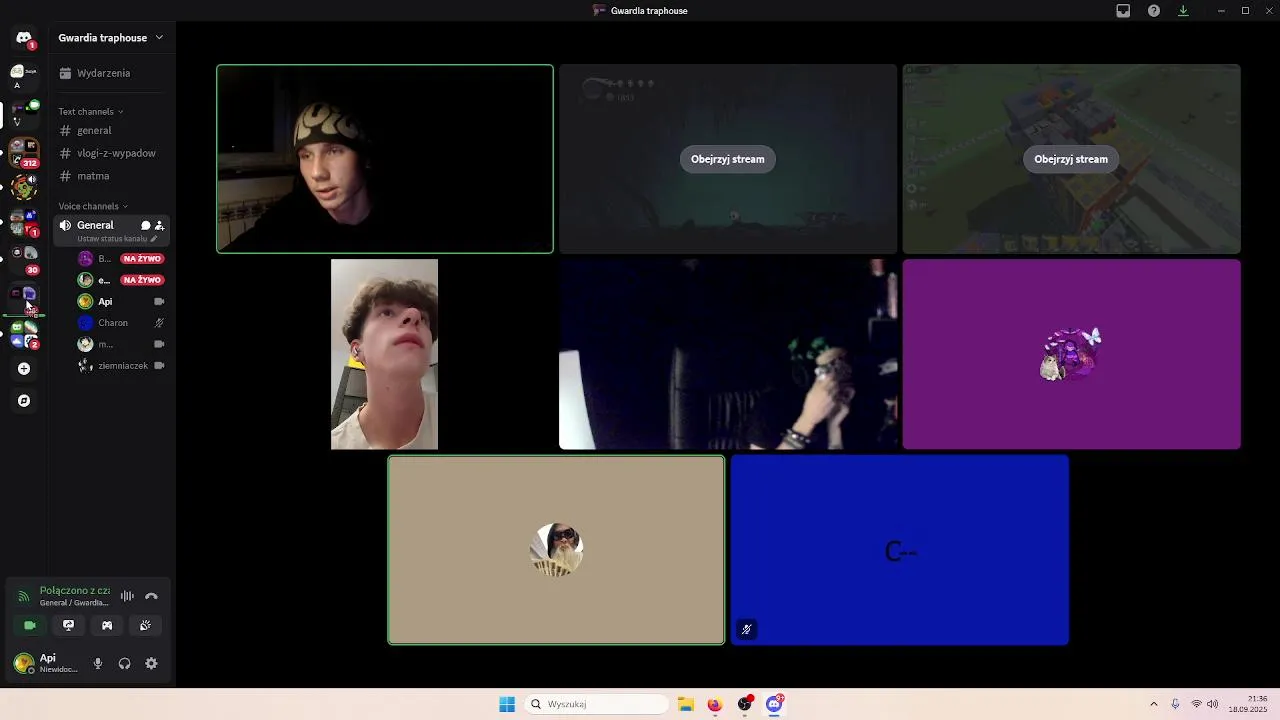Start an activity with gamepad icon
The width and height of the screenshot is (1280, 720).
point(107,626)
